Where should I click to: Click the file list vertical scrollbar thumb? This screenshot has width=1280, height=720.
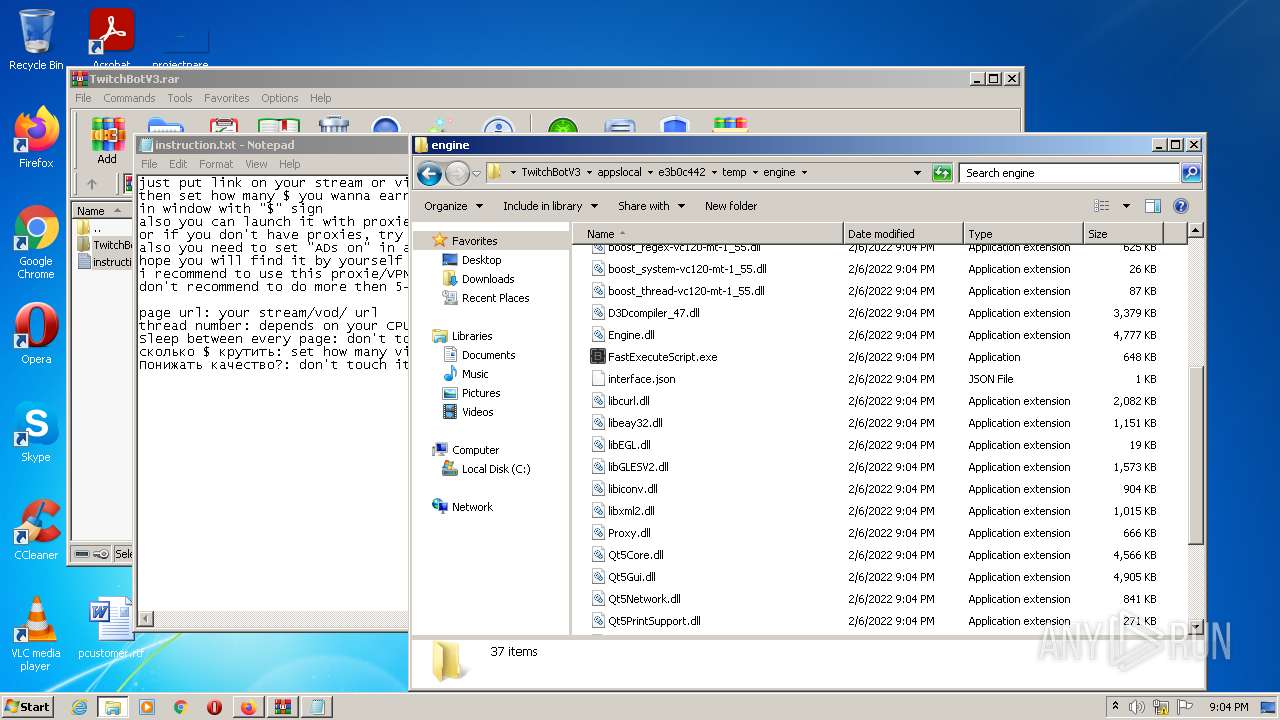click(1197, 455)
